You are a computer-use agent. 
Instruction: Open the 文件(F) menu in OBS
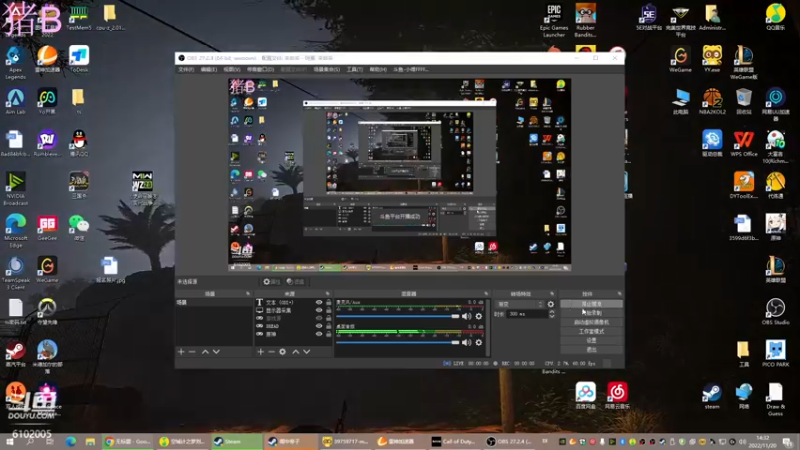point(186,69)
